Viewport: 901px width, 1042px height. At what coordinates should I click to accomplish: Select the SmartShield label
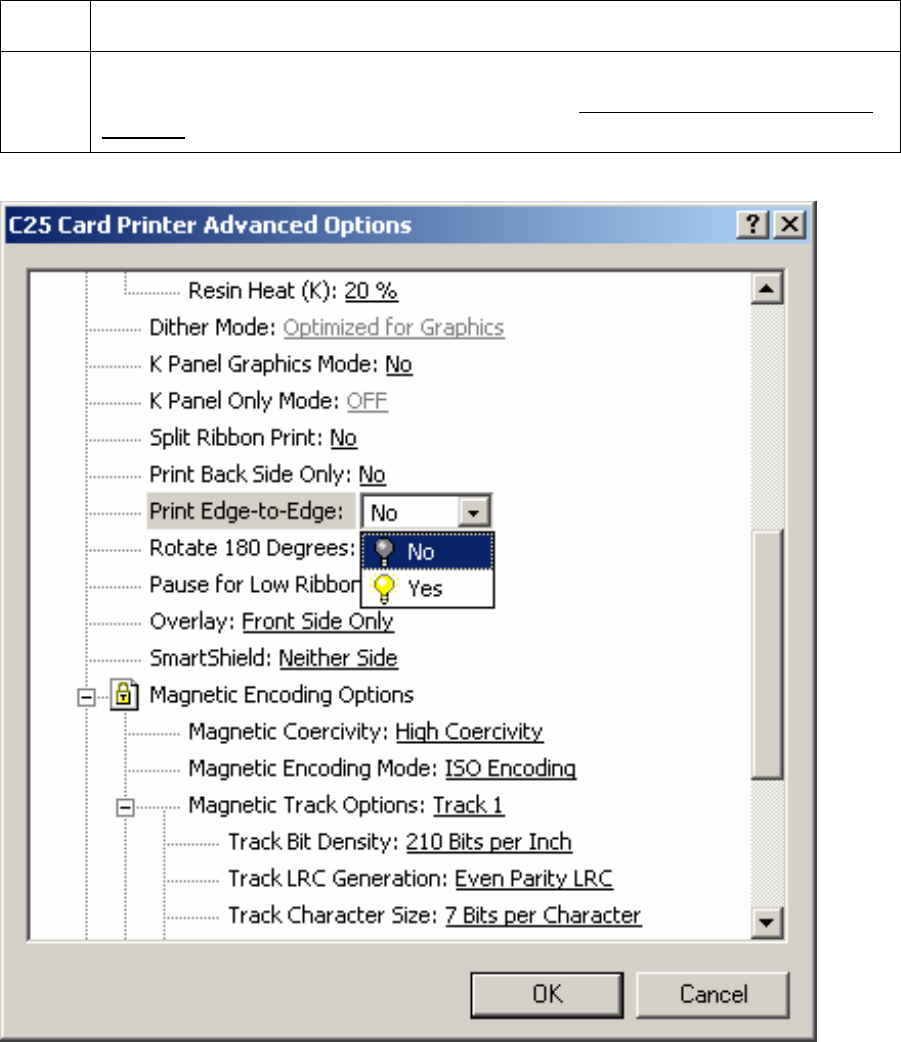211,658
